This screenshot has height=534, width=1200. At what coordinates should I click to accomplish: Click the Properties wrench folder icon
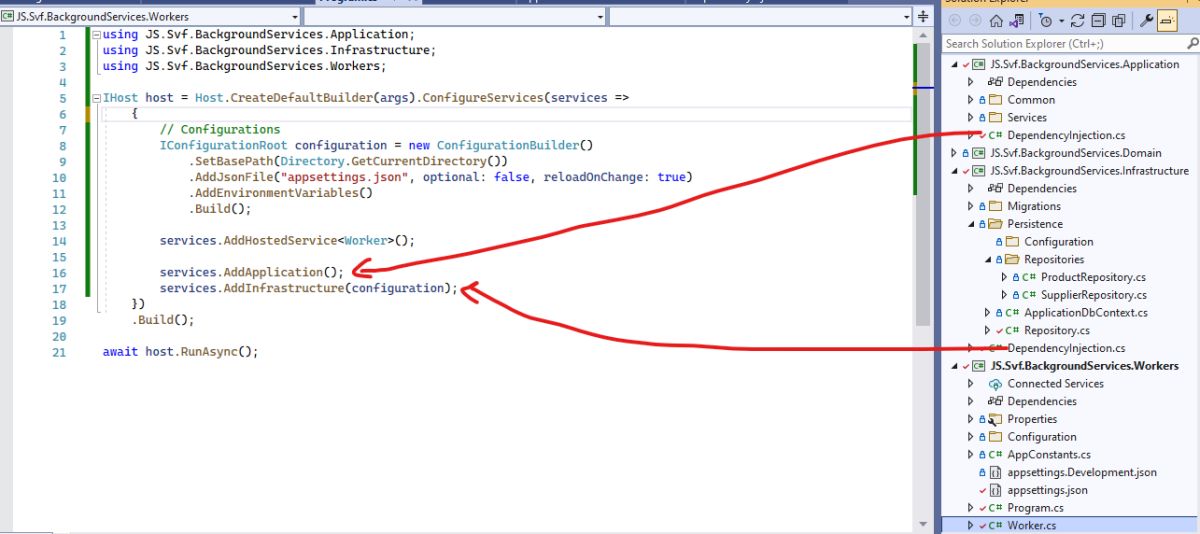point(995,420)
